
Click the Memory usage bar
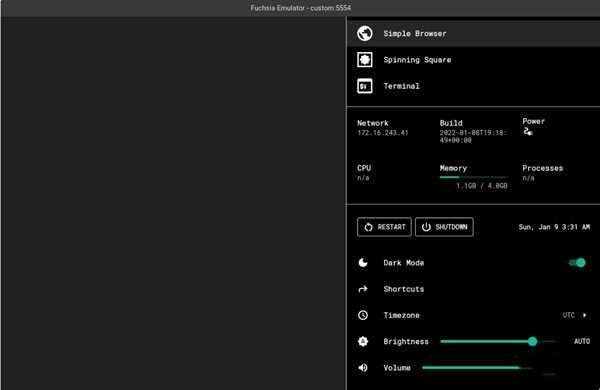[x=473, y=177]
